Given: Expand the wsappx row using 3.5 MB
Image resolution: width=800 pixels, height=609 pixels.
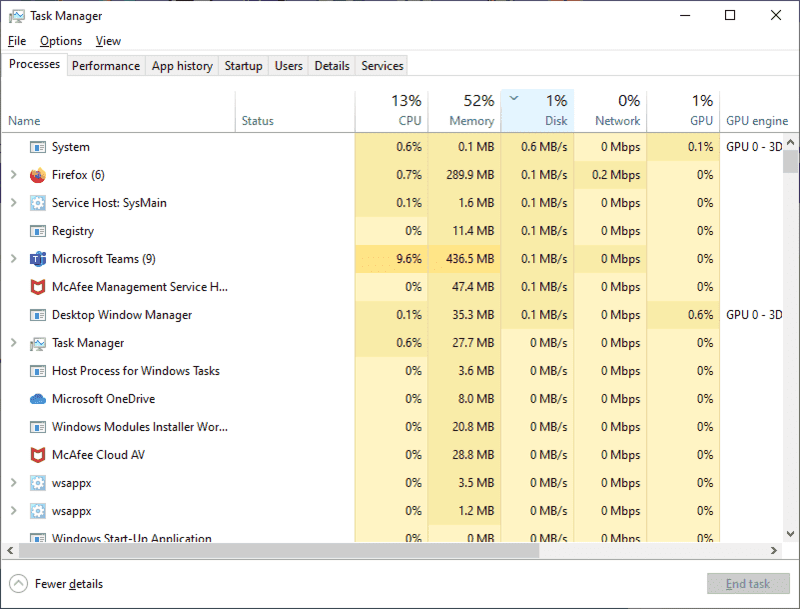Looking at the screenshot, I should coord(14,483).
